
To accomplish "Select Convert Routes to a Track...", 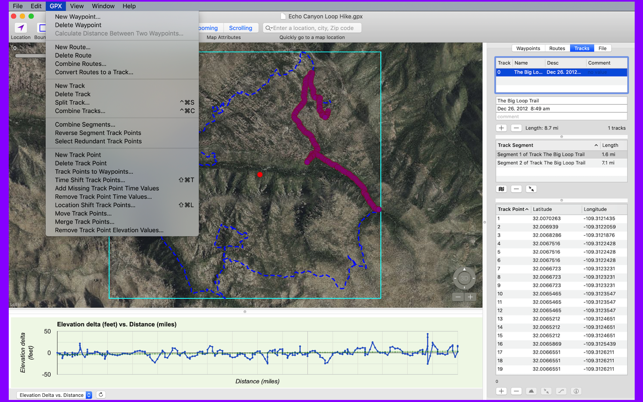I will (x=122, y=72).
